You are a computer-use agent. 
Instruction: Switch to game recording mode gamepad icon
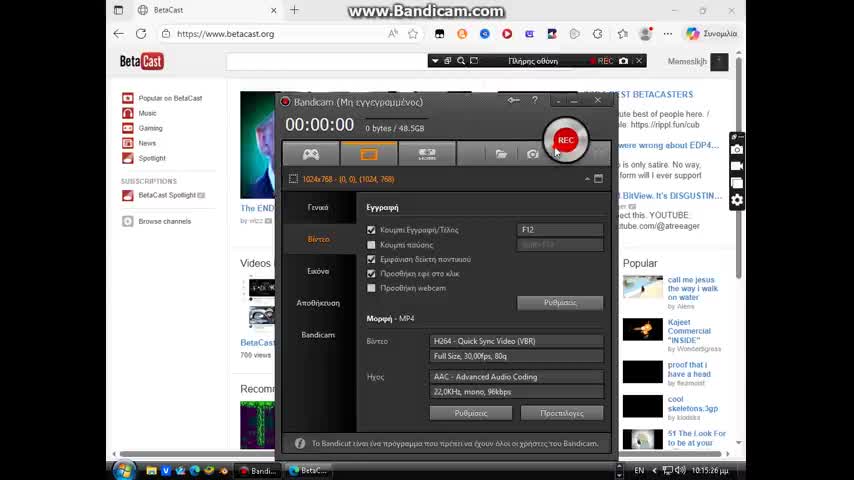[x=311, y=154]
